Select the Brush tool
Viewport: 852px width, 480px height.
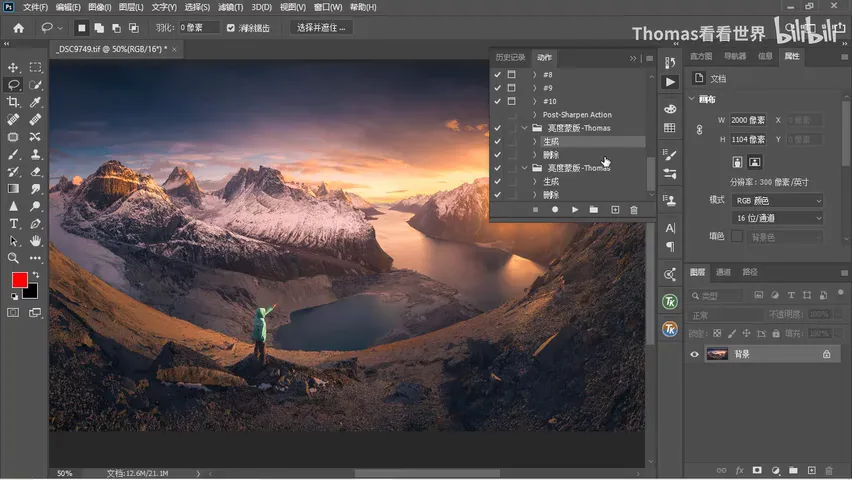click(x=13, y=154)
